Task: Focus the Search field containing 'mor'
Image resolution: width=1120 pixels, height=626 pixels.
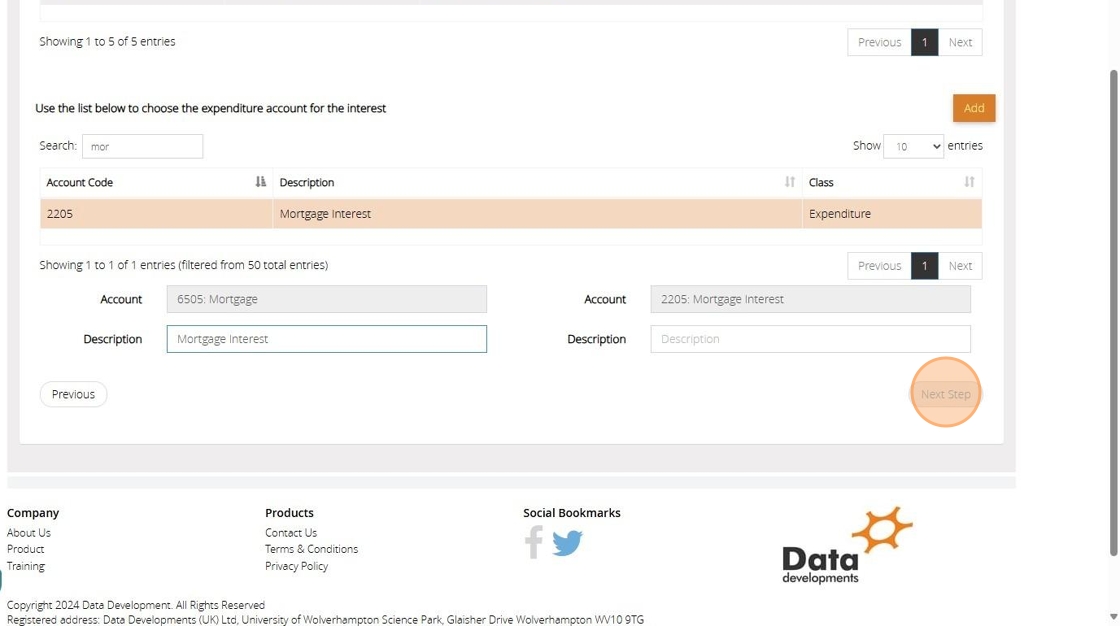Action: pos(142,146)
